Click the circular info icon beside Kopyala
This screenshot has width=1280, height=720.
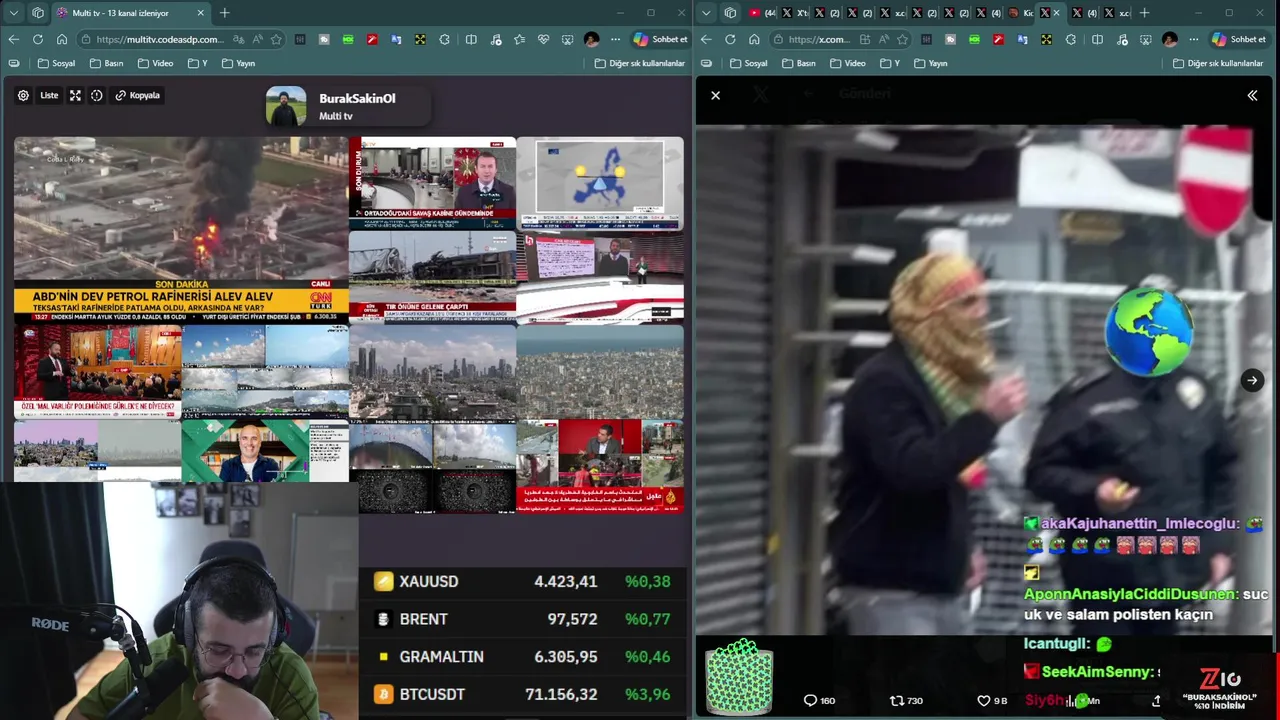(x=97, y=96)
